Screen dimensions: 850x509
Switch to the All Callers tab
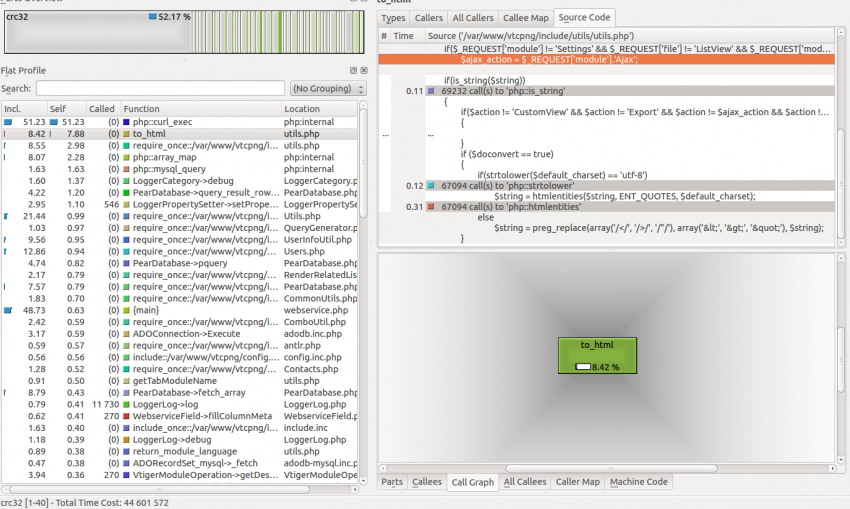[472, 18]
